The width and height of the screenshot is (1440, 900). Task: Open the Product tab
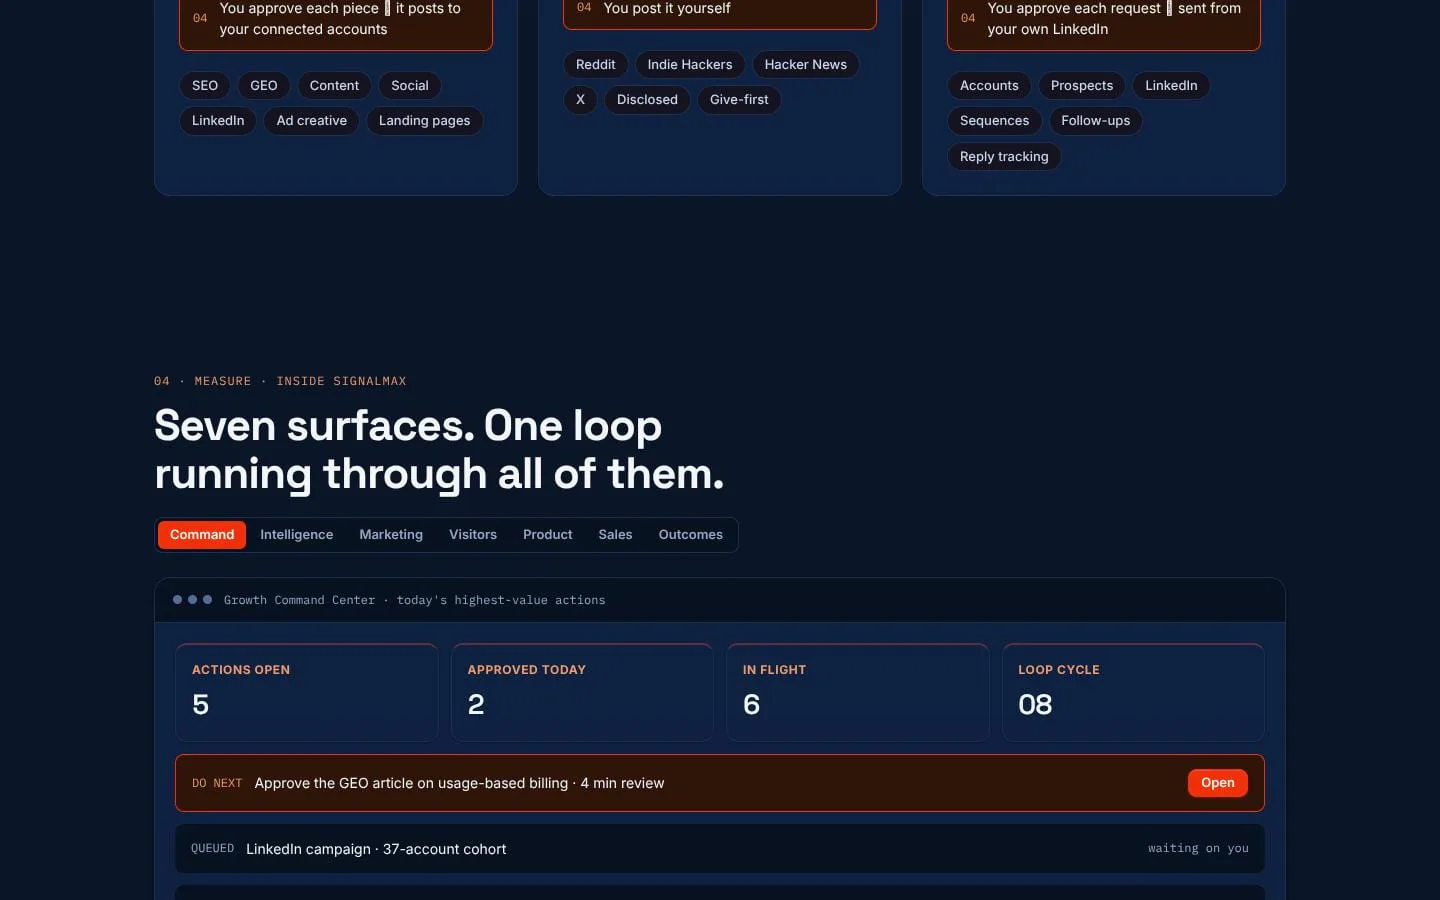point(548,535)
